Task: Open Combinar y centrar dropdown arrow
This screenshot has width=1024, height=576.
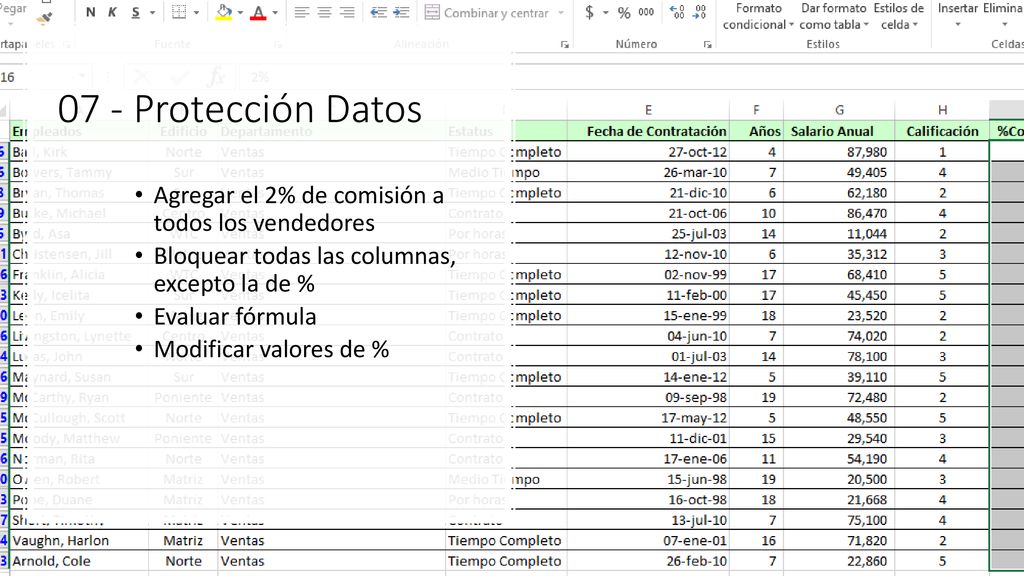Action: 561,12
